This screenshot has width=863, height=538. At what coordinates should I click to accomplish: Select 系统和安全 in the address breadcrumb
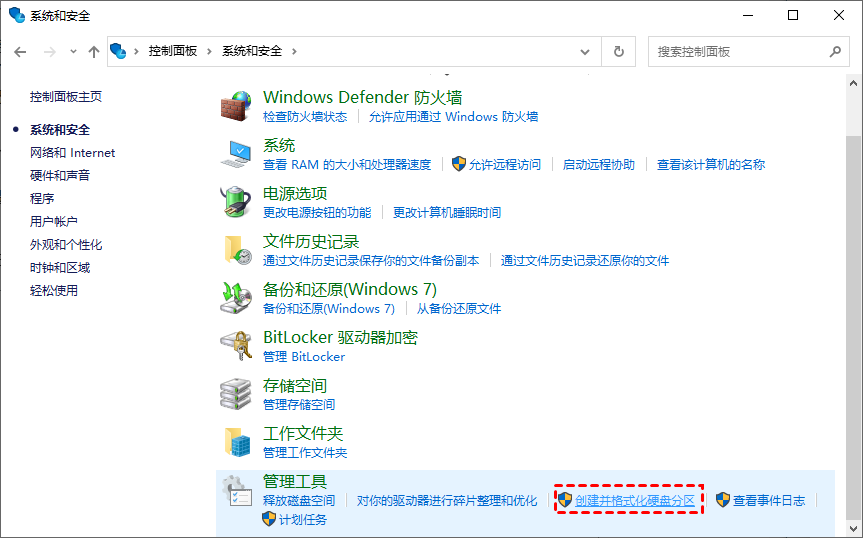click(252, 51)
